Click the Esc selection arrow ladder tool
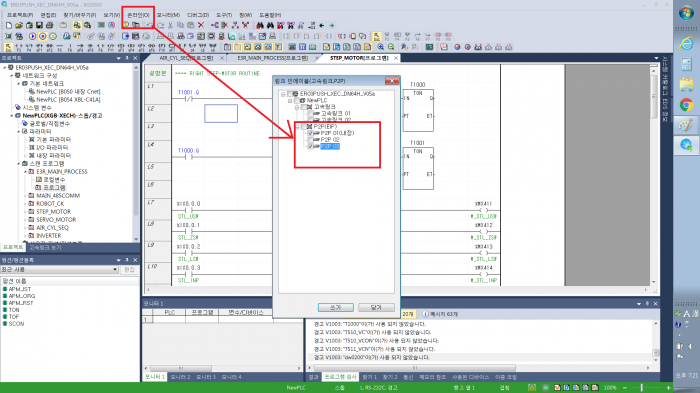Screen dimensions: 700x393 (8, 47)
